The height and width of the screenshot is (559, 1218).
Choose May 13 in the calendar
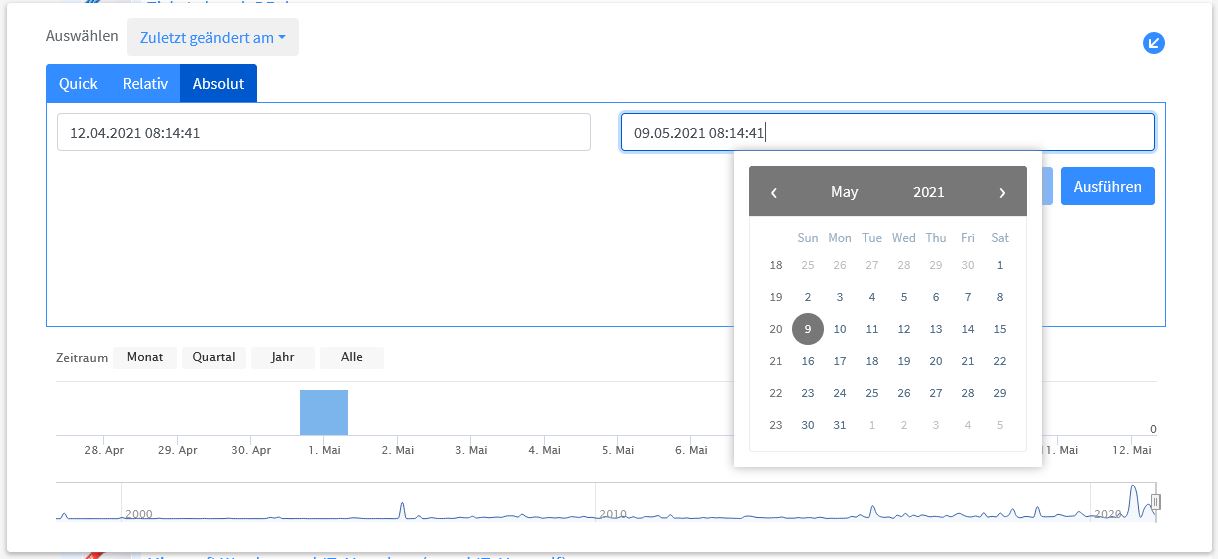[936, 329]
